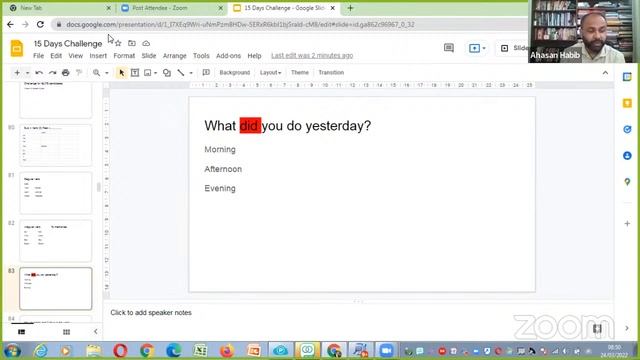
Task: Open the Help menu
Action: point(254,56)
